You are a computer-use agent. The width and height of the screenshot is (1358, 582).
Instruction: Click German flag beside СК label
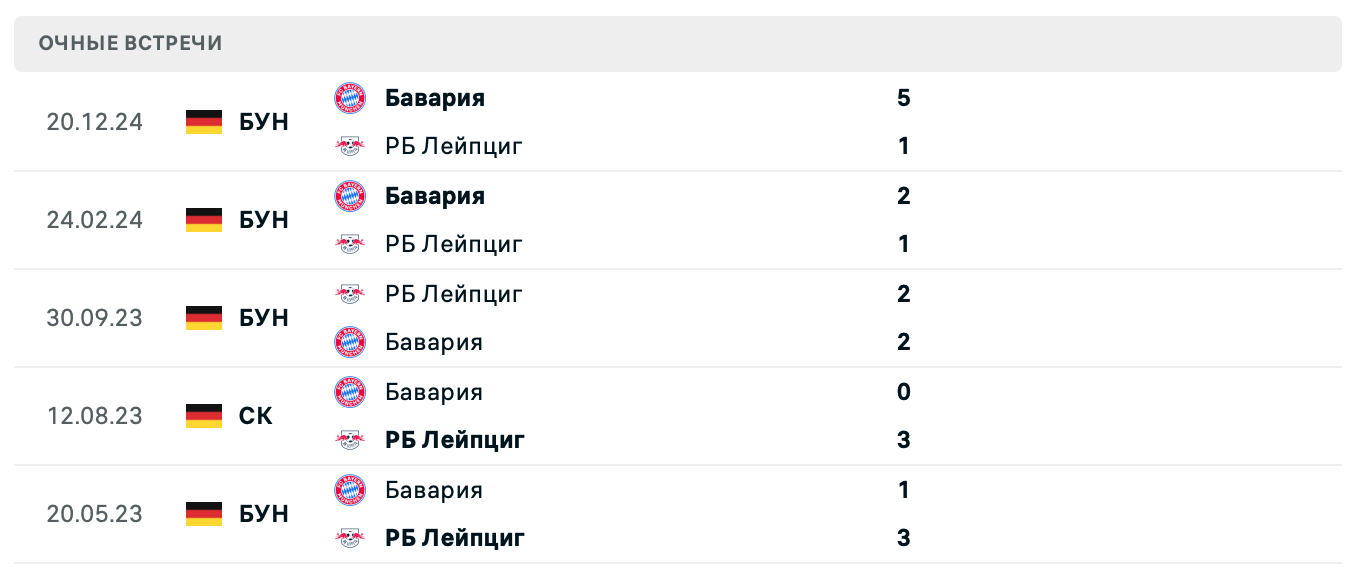coord(204,416)
